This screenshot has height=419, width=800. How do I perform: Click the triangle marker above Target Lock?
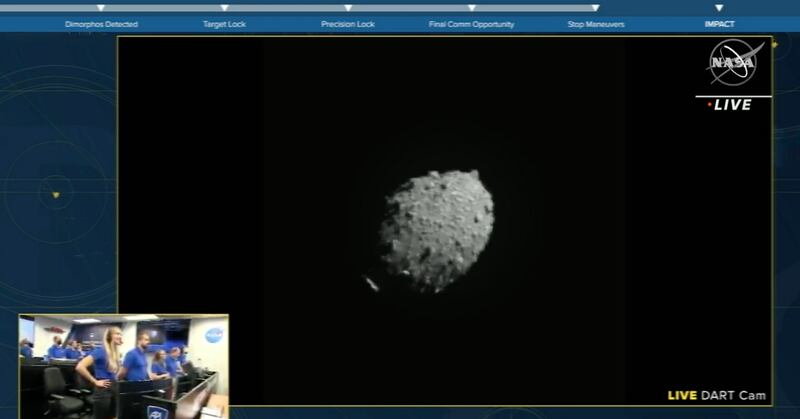coord(224,8)
